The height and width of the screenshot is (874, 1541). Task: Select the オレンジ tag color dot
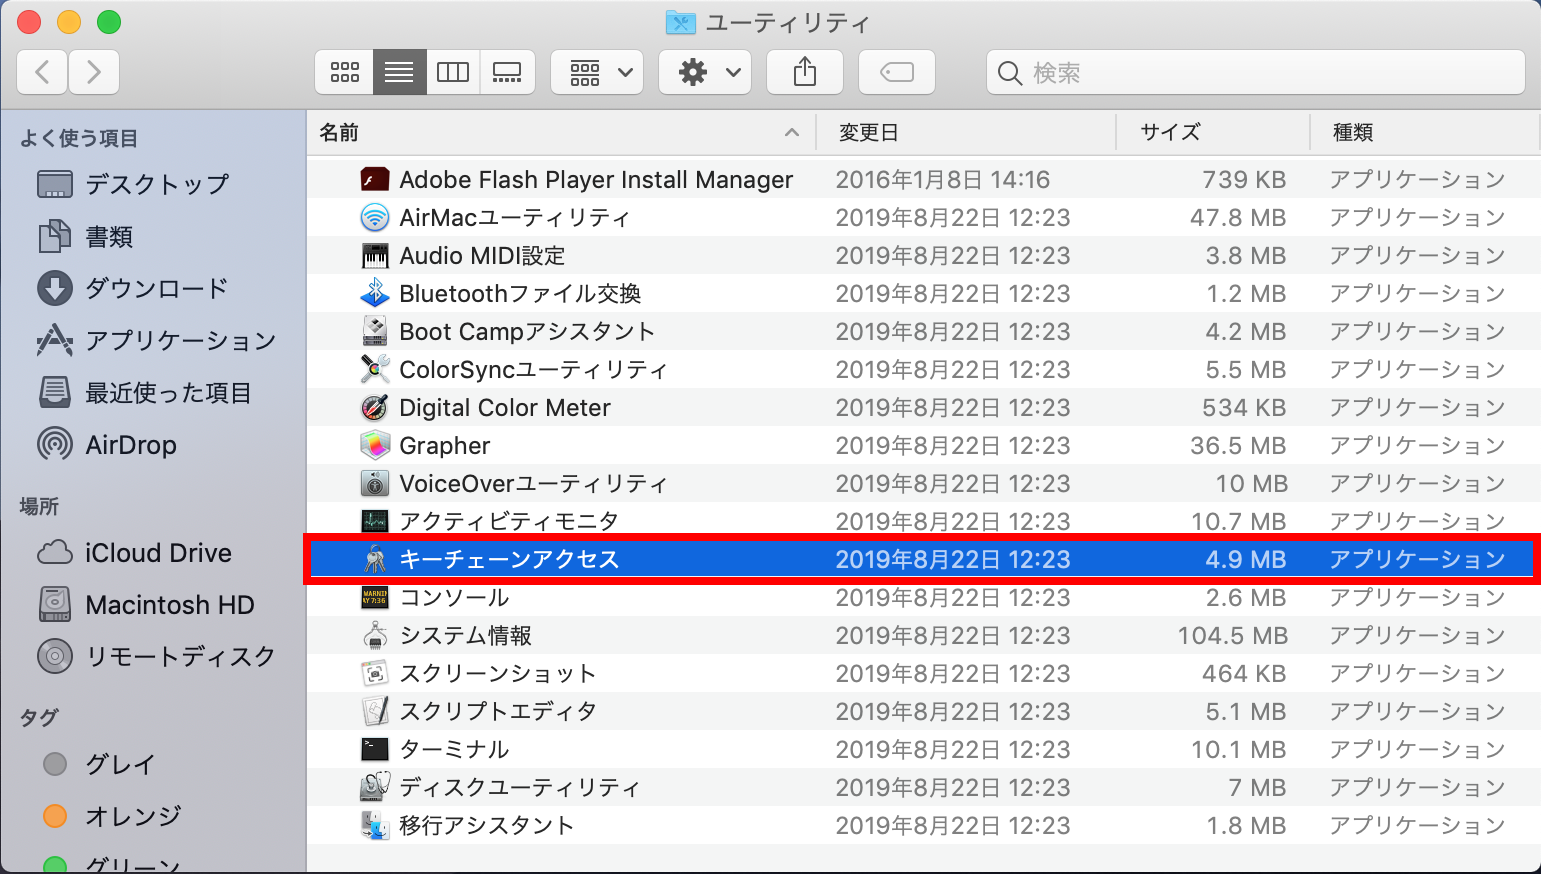[55, 816]
